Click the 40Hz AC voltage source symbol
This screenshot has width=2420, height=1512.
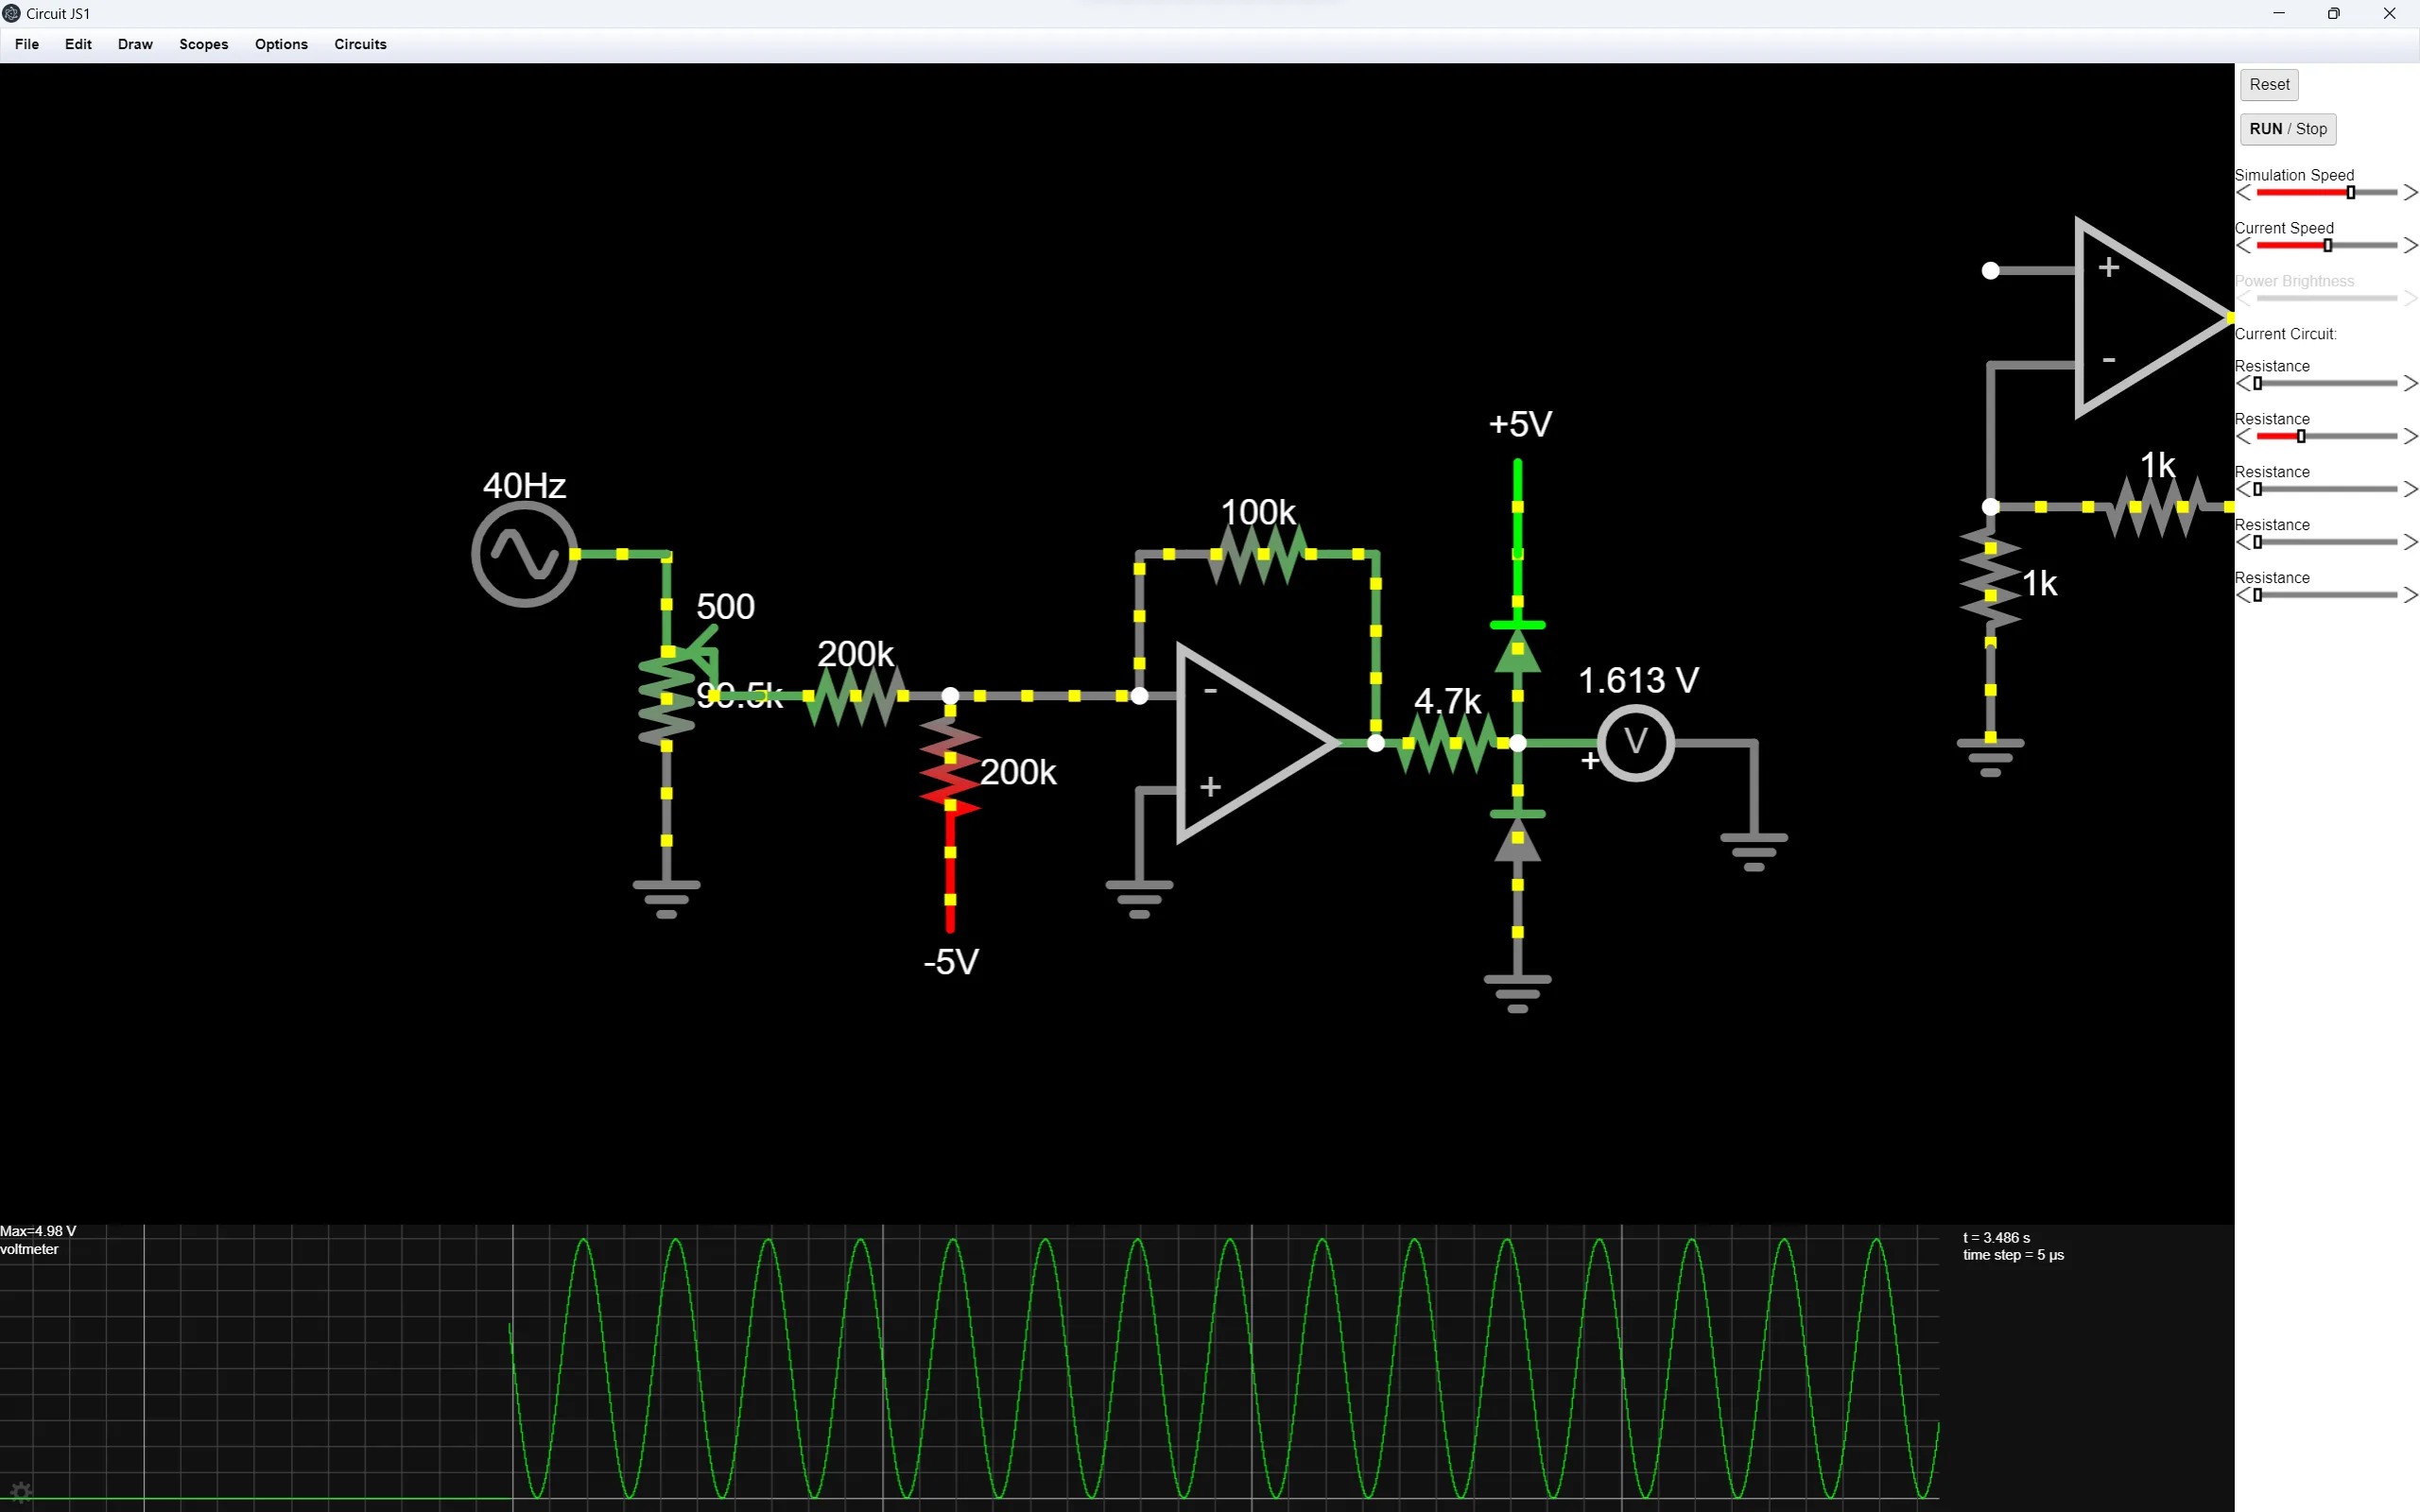[524, 552]
